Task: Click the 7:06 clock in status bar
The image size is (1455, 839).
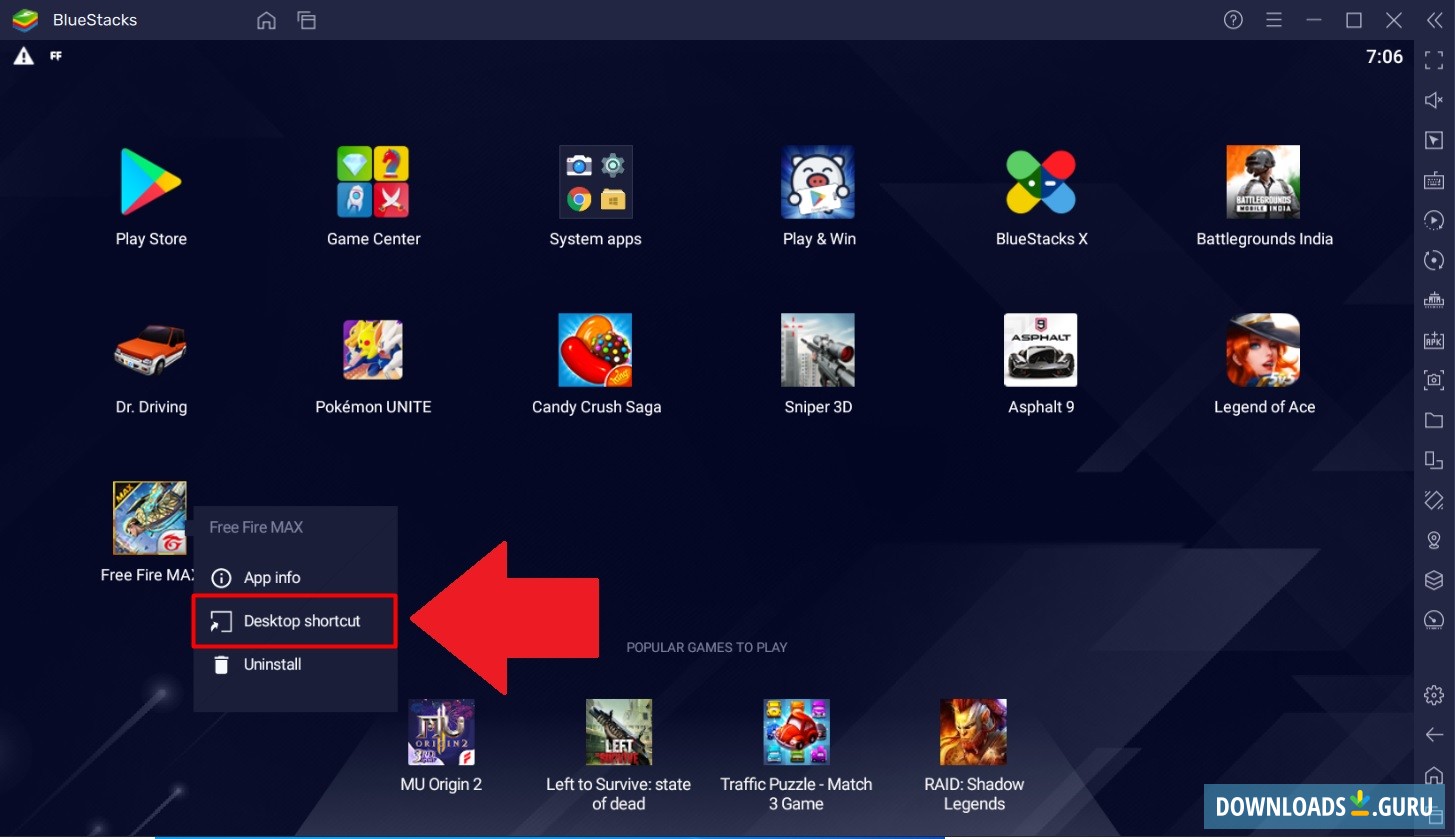Action: tap(1384, 57)
